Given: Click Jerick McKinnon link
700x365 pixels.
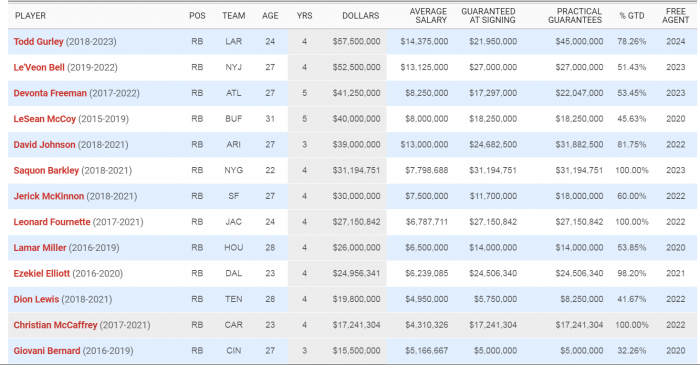Looking at the screenshot, I should tap(49, 196).
